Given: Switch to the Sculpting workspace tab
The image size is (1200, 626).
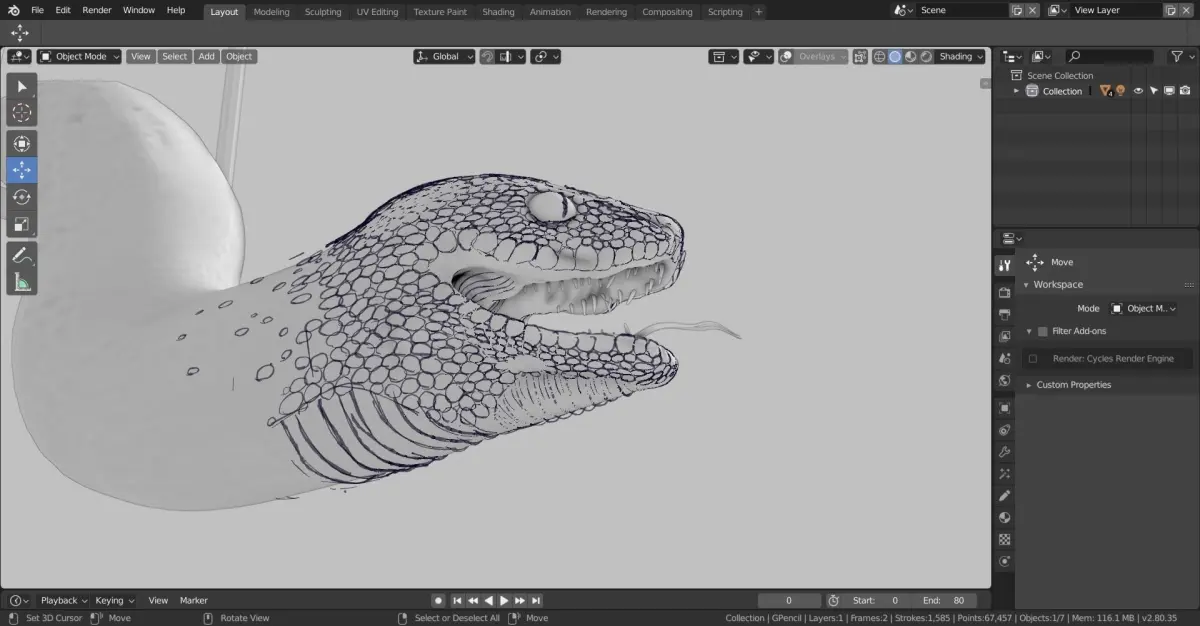Looking at the screenshot, I should (322, 12).
